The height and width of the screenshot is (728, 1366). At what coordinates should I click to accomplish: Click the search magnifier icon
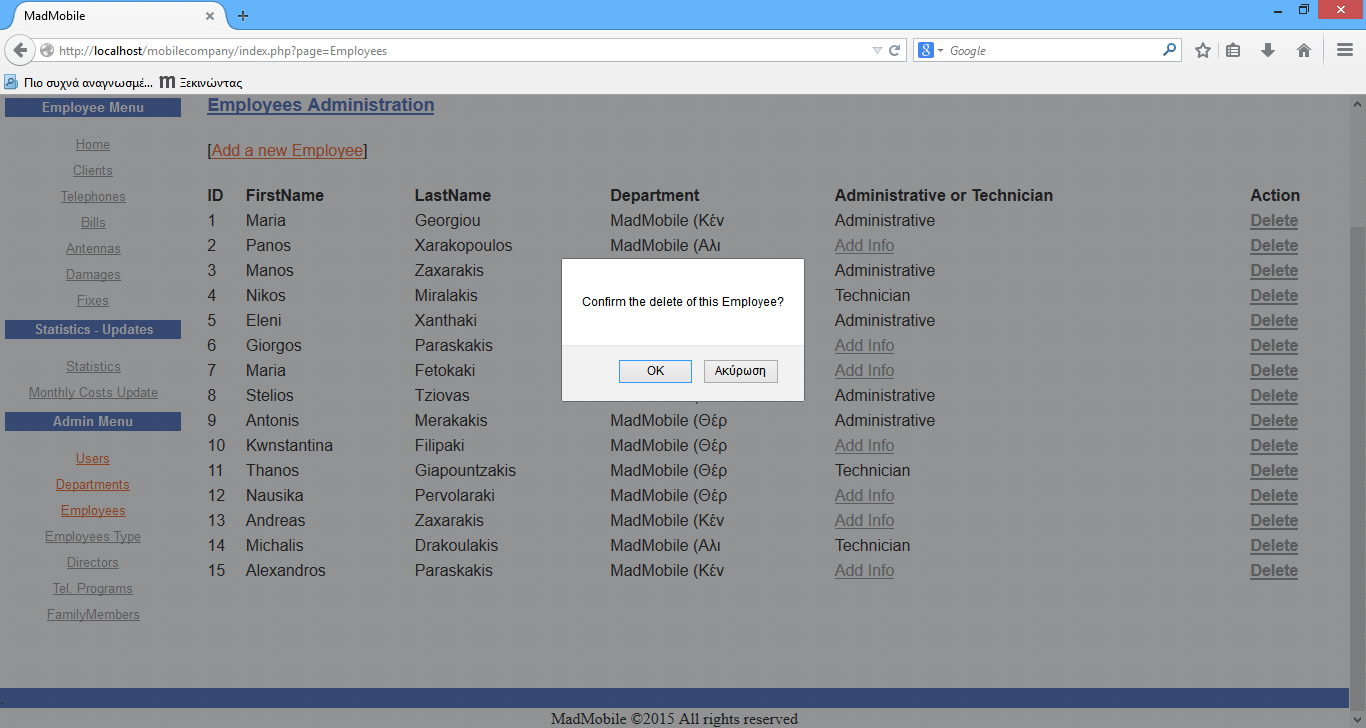[x=1169, y=49]
